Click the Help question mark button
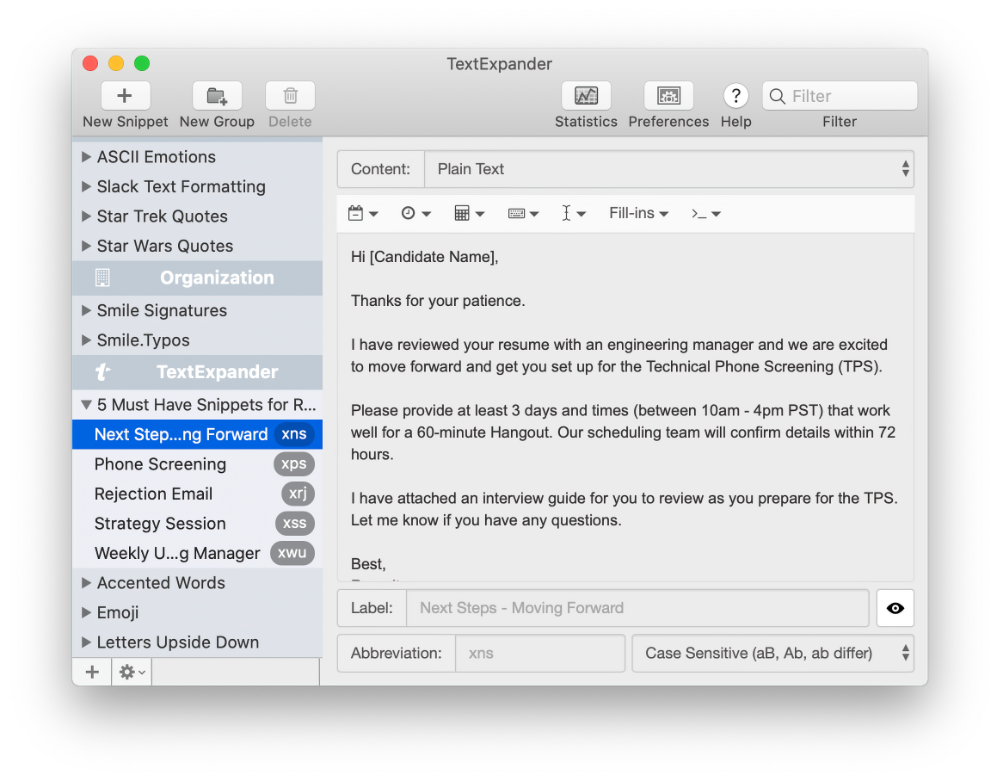The image size is (1000, 781). [736, 96]
